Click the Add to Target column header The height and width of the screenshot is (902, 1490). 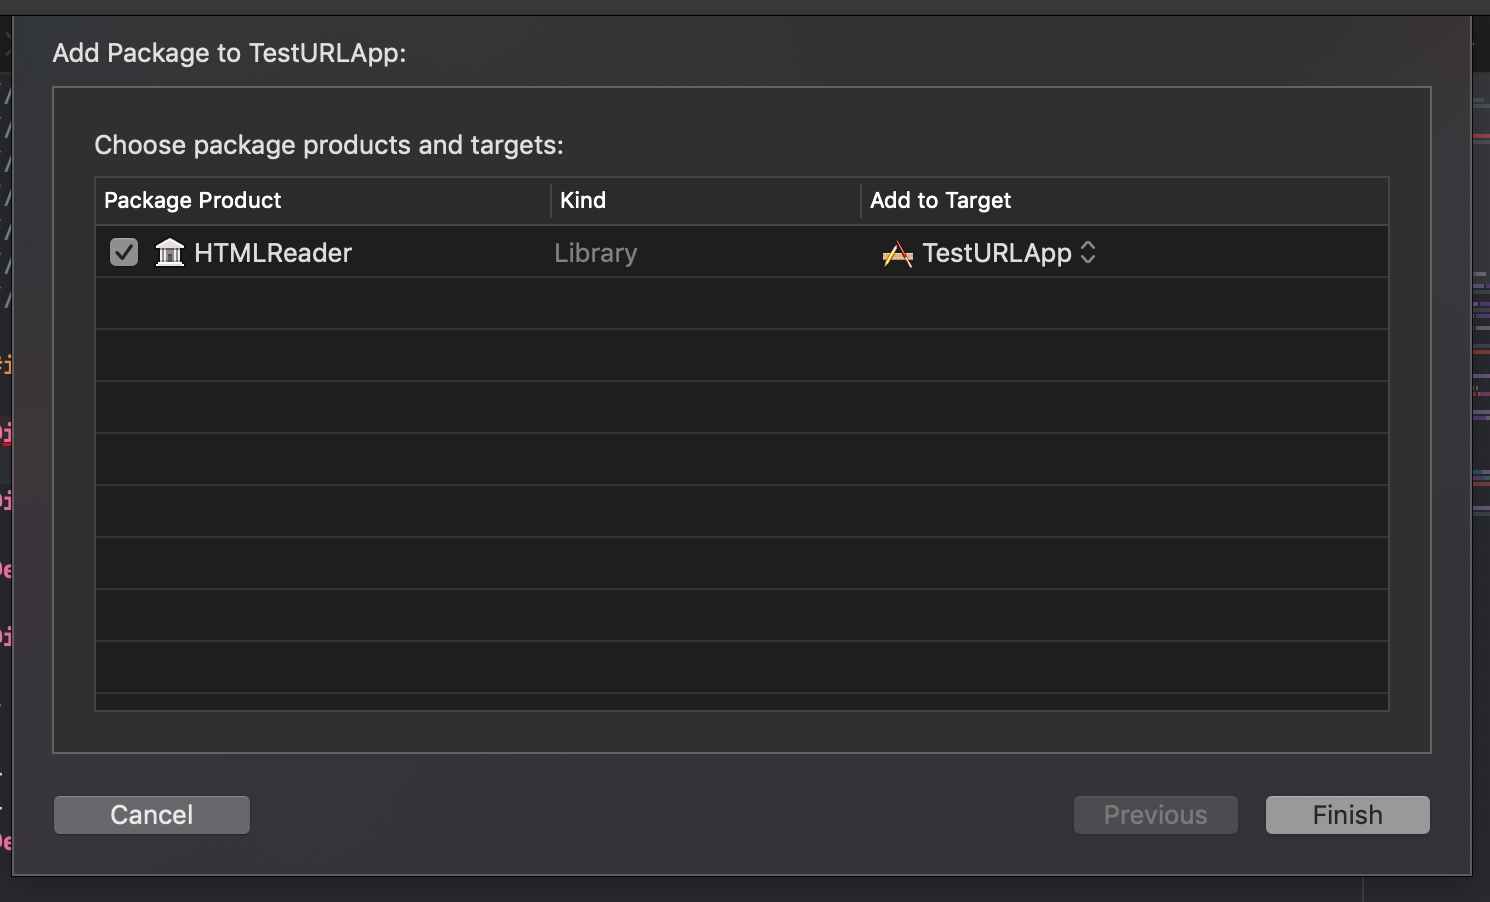[x=940, y=200]
